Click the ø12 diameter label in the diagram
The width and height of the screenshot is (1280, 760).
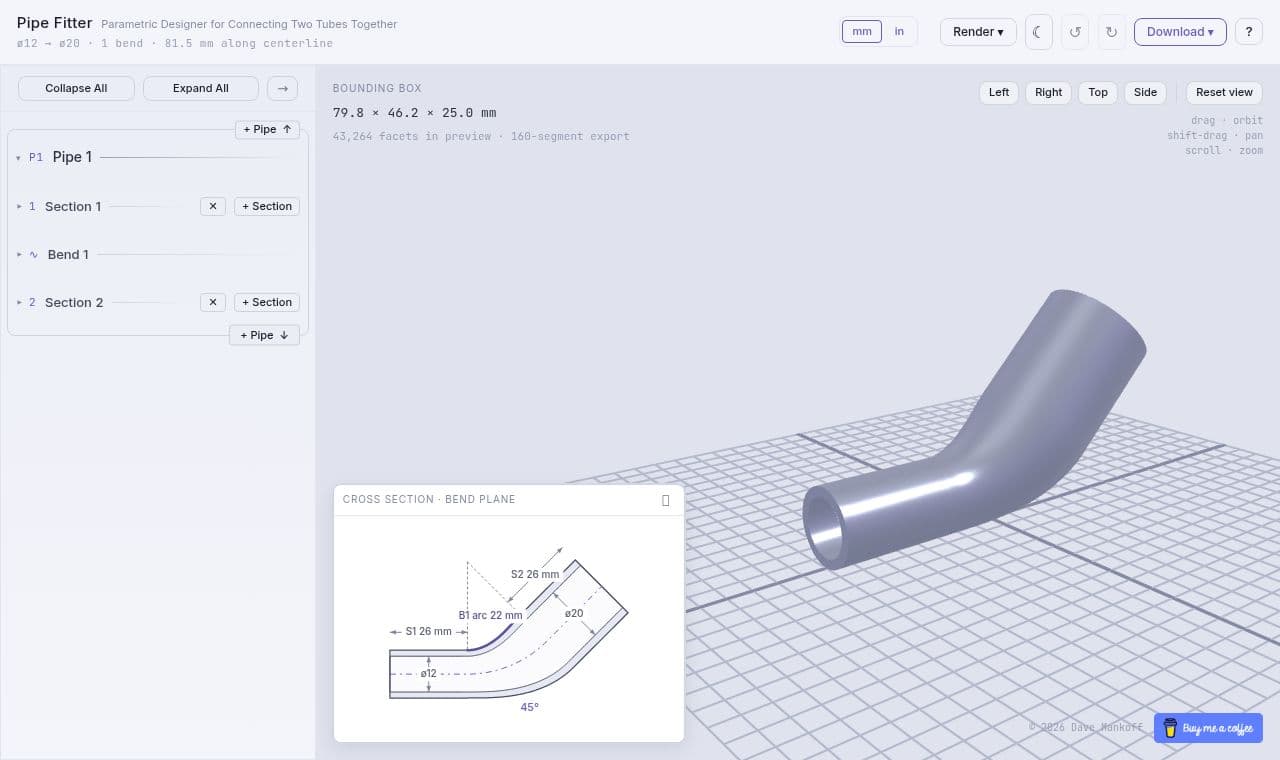coord(429,673)
